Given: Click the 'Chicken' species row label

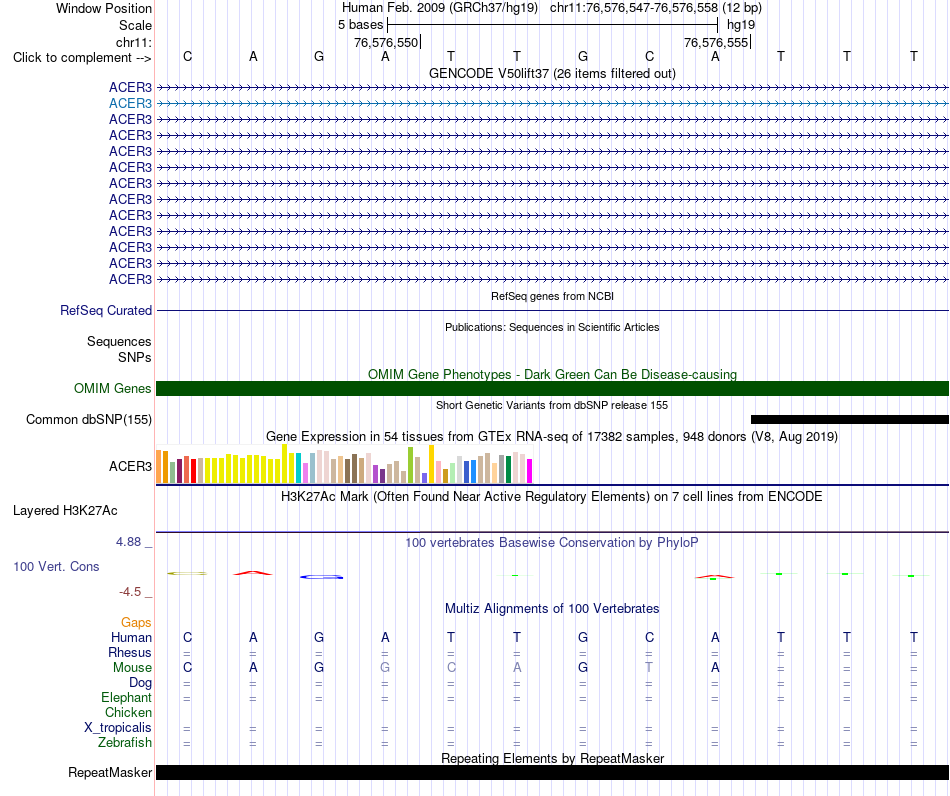Looking at the screenshot, I should (128, 712).
